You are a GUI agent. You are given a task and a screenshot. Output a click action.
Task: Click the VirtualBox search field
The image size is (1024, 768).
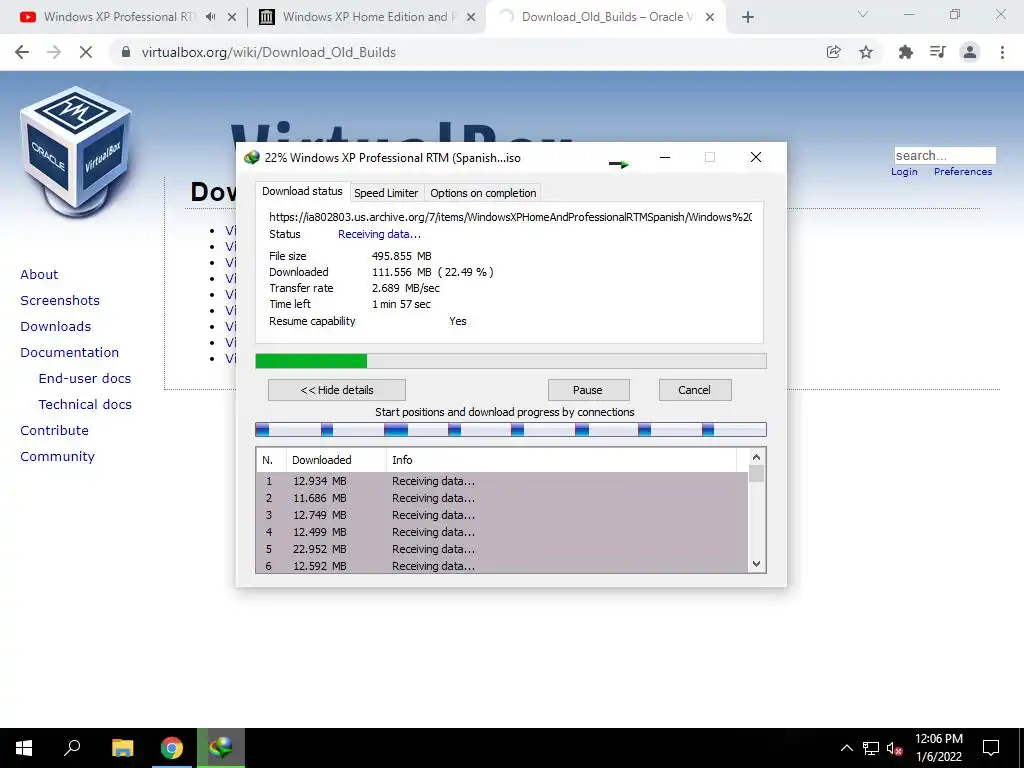coord(945,155)
